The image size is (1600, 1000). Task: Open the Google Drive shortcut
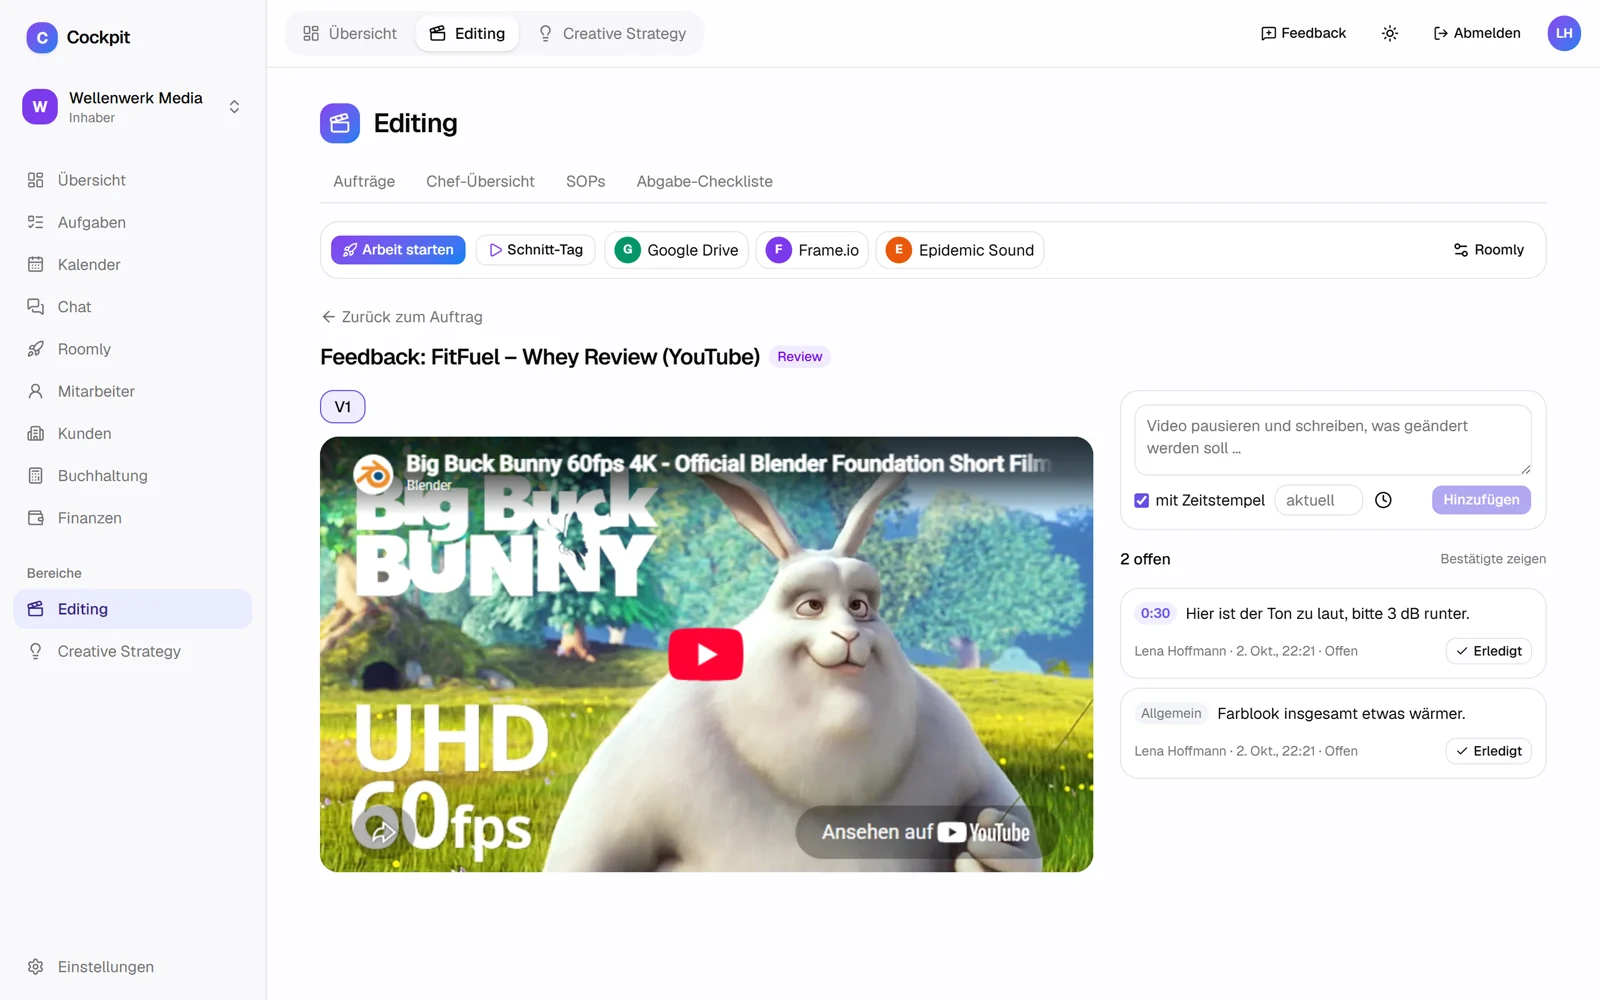point(677,250)
